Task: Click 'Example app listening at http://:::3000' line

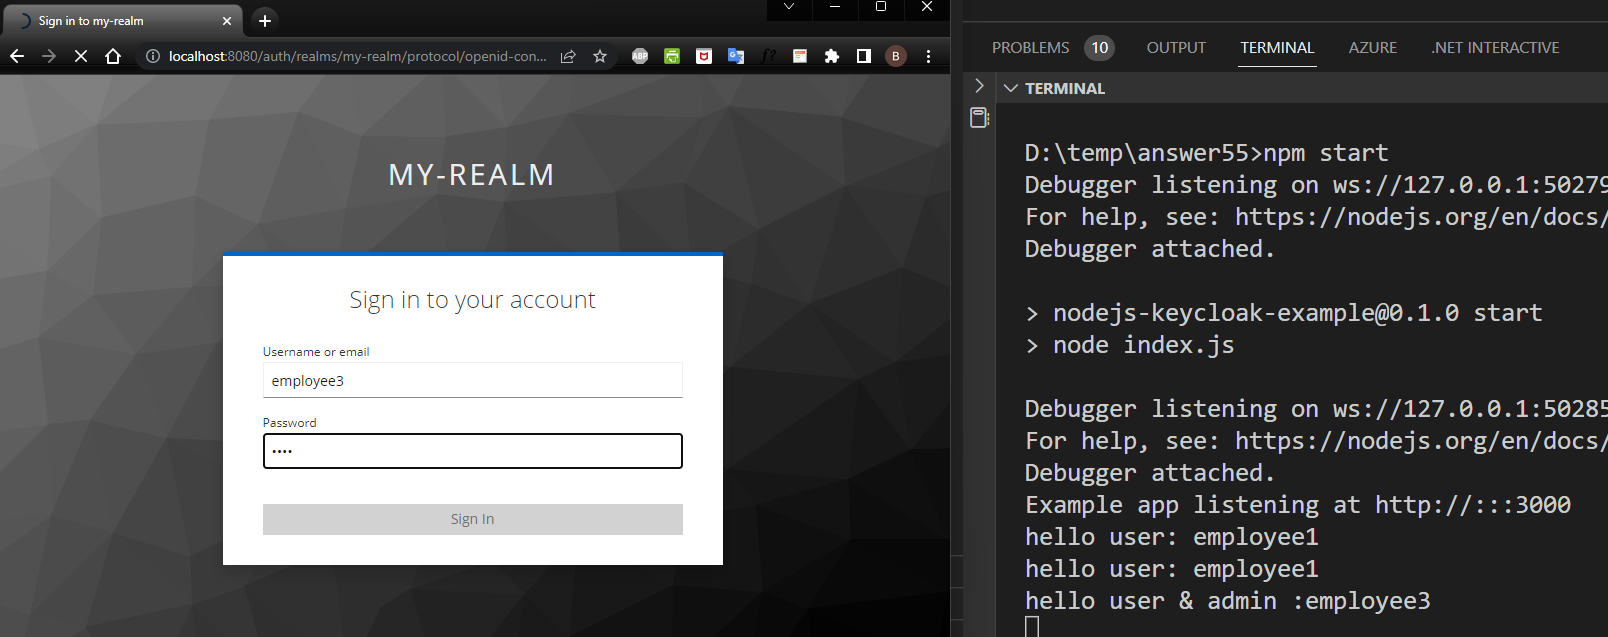Action: [x=1297, y=505]
